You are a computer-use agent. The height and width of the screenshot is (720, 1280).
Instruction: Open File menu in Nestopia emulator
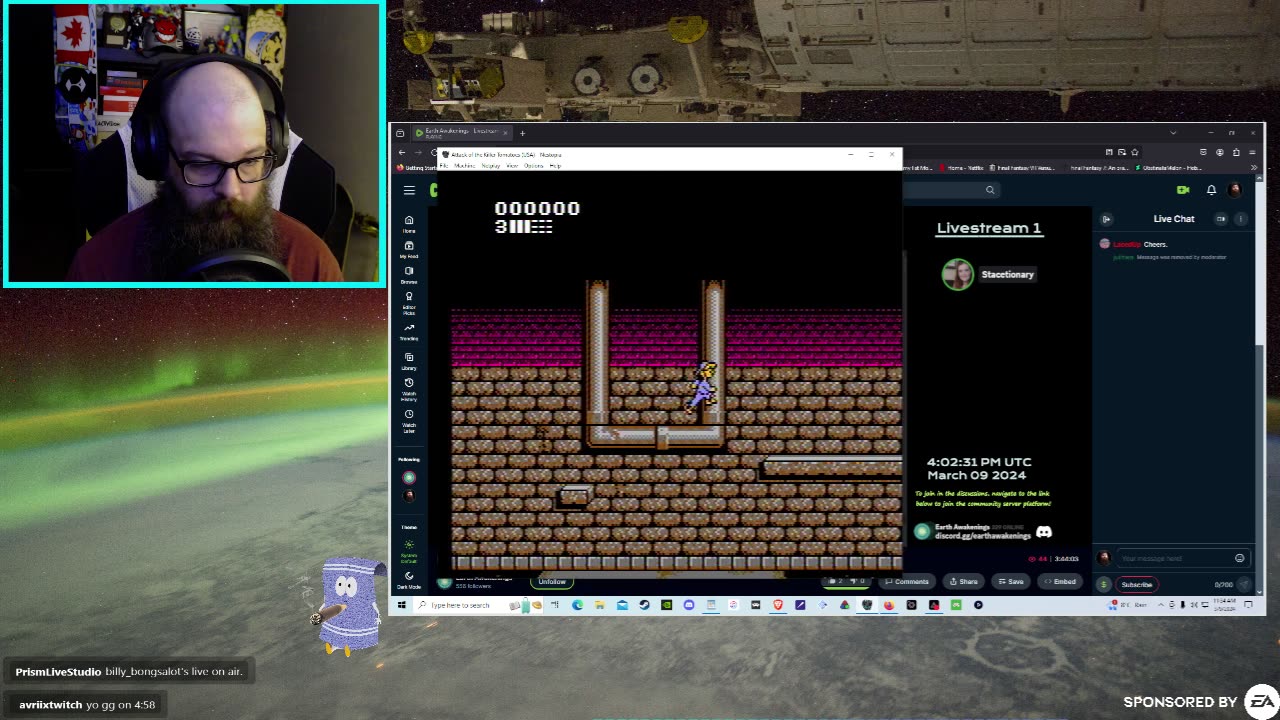click(445, 166)
